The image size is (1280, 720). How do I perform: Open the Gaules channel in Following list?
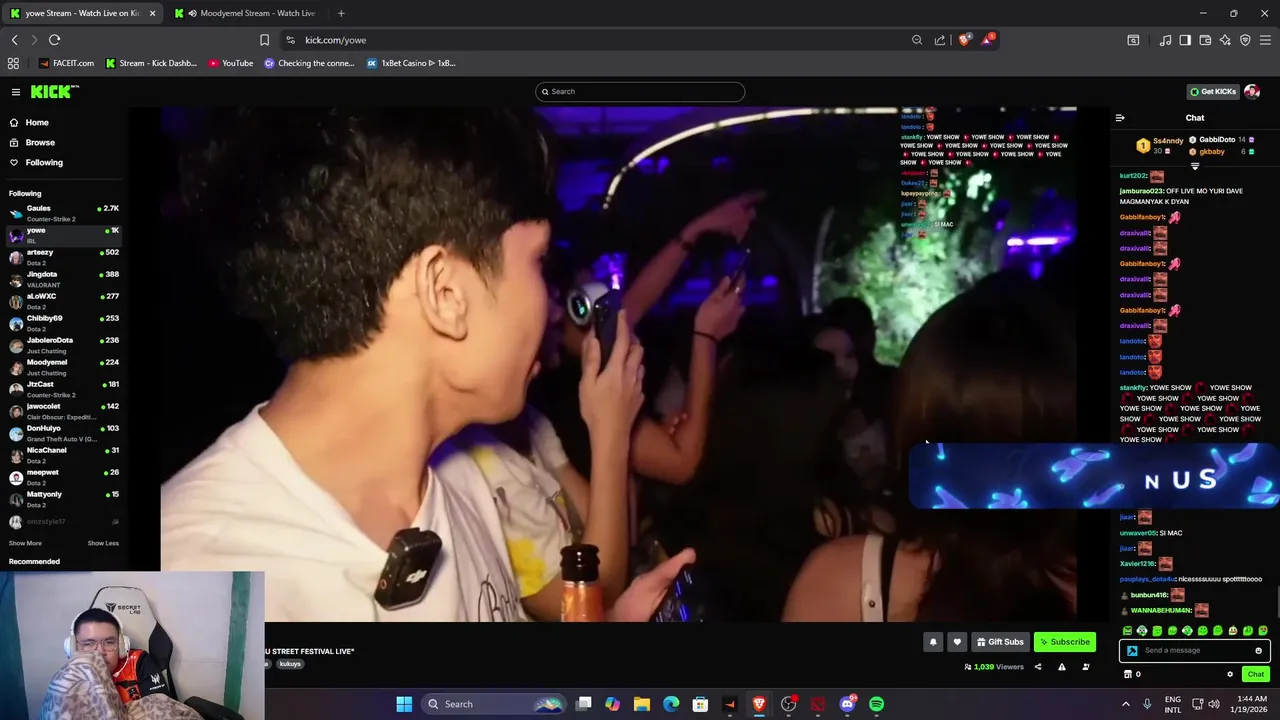(x=64, y=213)
